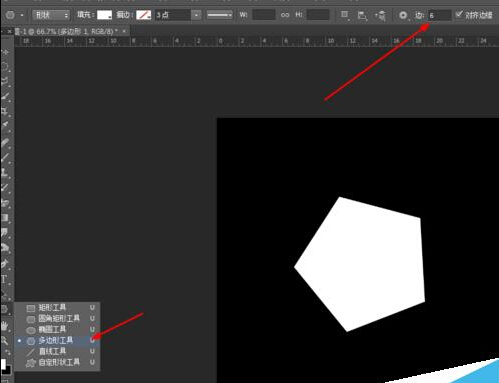Click the polygon tool preset icon
The image size is (499, 383).
(x=10, y=15)
